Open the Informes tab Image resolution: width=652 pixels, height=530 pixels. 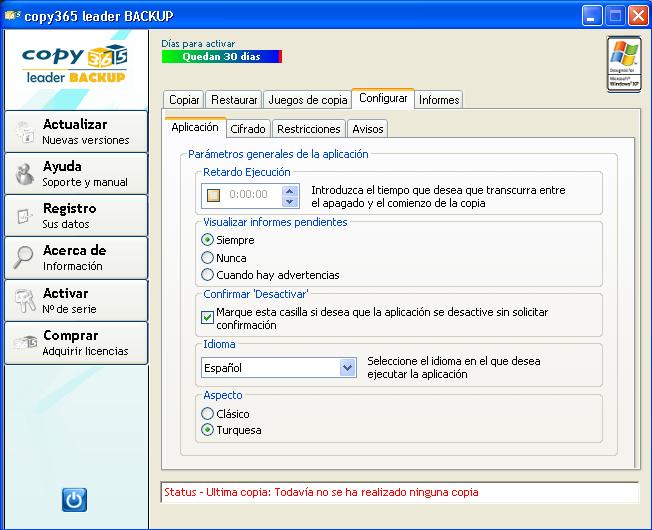439,100
